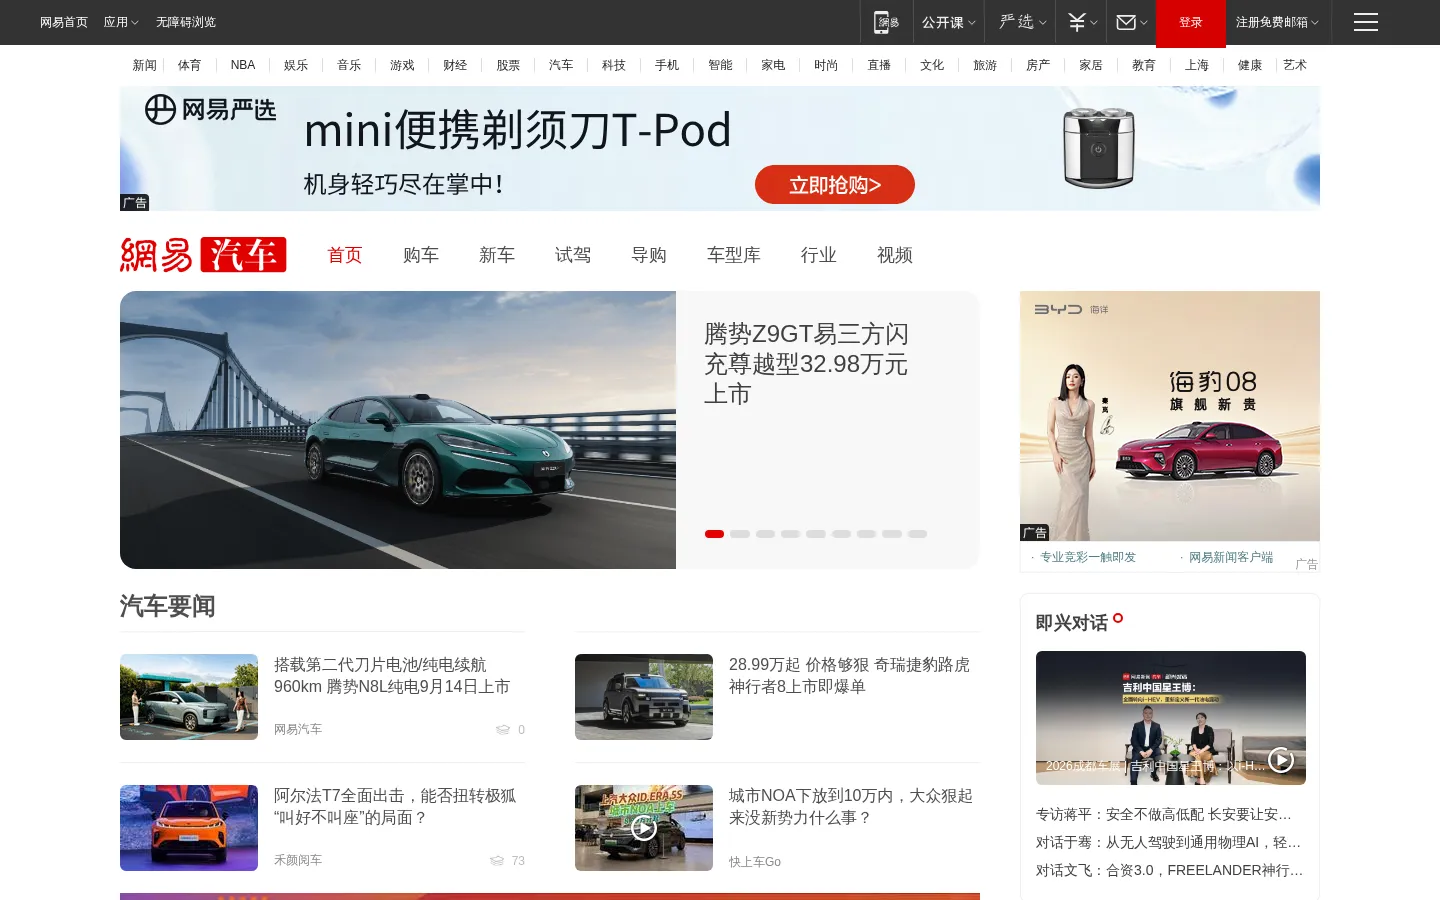
Task: Click the 专业竞彩一触即发 ad link
Action: [x=1087, y=557]
